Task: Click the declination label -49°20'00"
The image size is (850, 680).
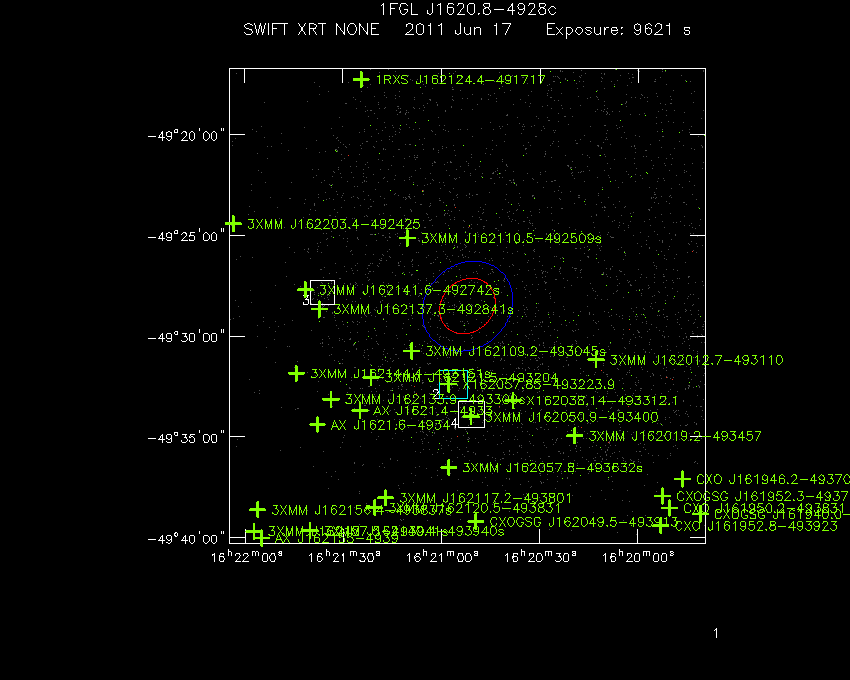Action: coord(186,136)
